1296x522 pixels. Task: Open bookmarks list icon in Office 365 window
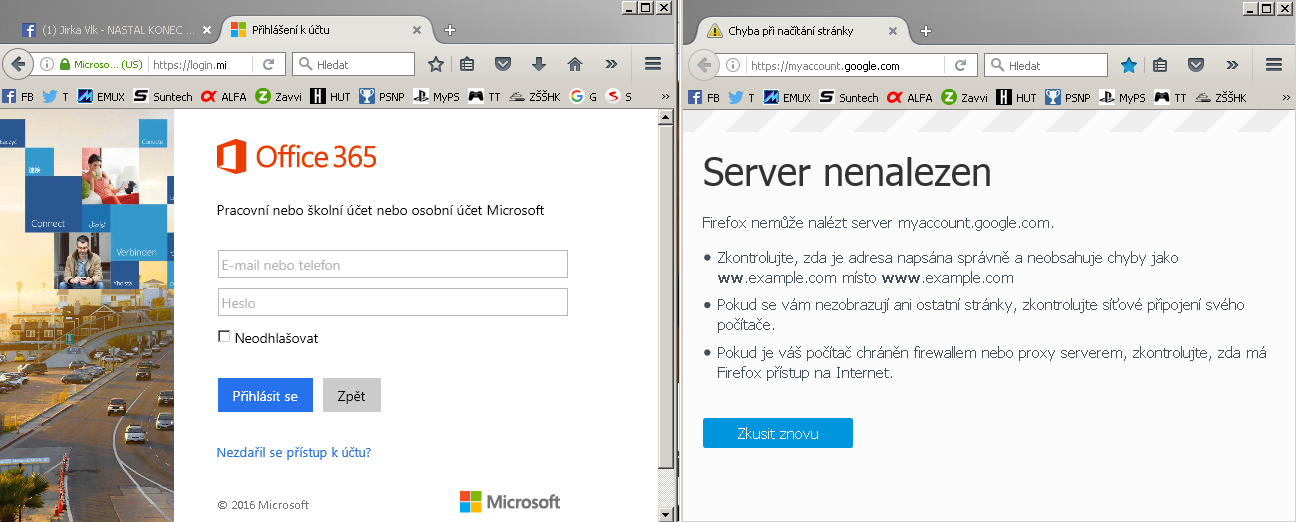click(467, 64)
